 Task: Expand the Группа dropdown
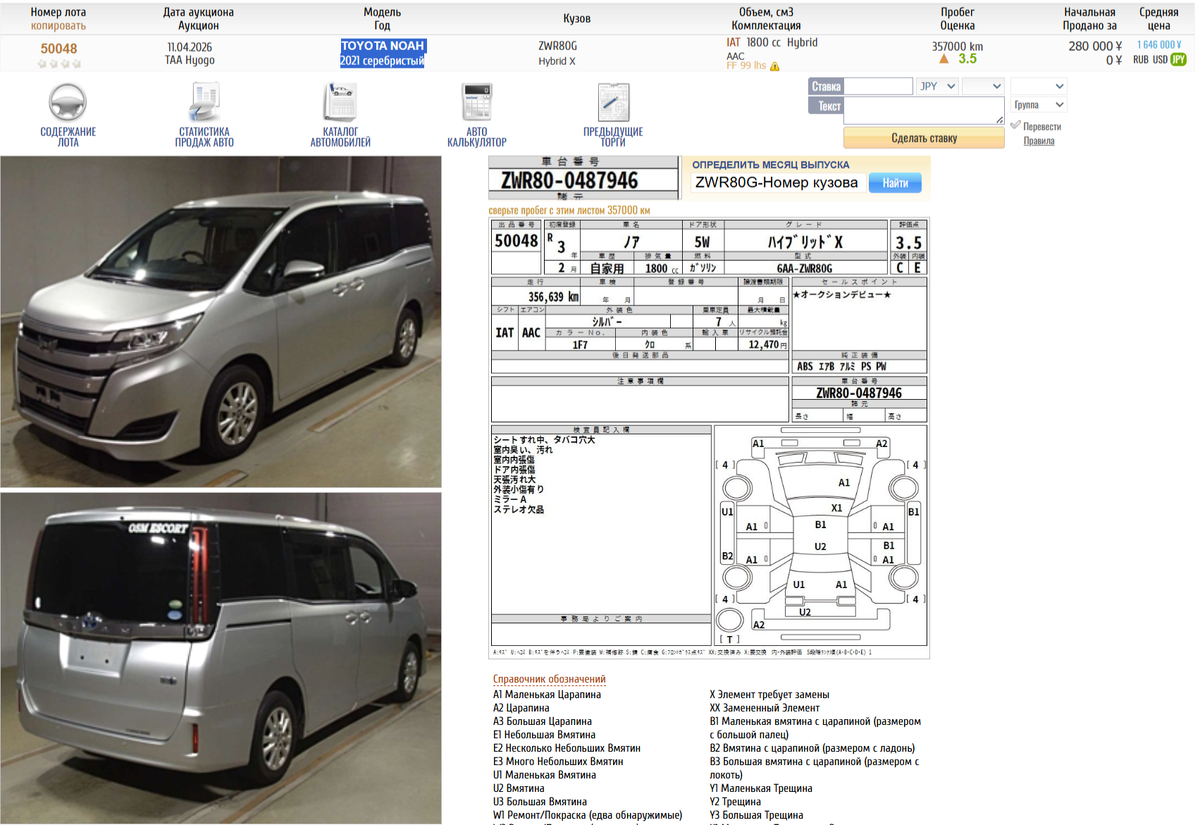pos(1038,105)
